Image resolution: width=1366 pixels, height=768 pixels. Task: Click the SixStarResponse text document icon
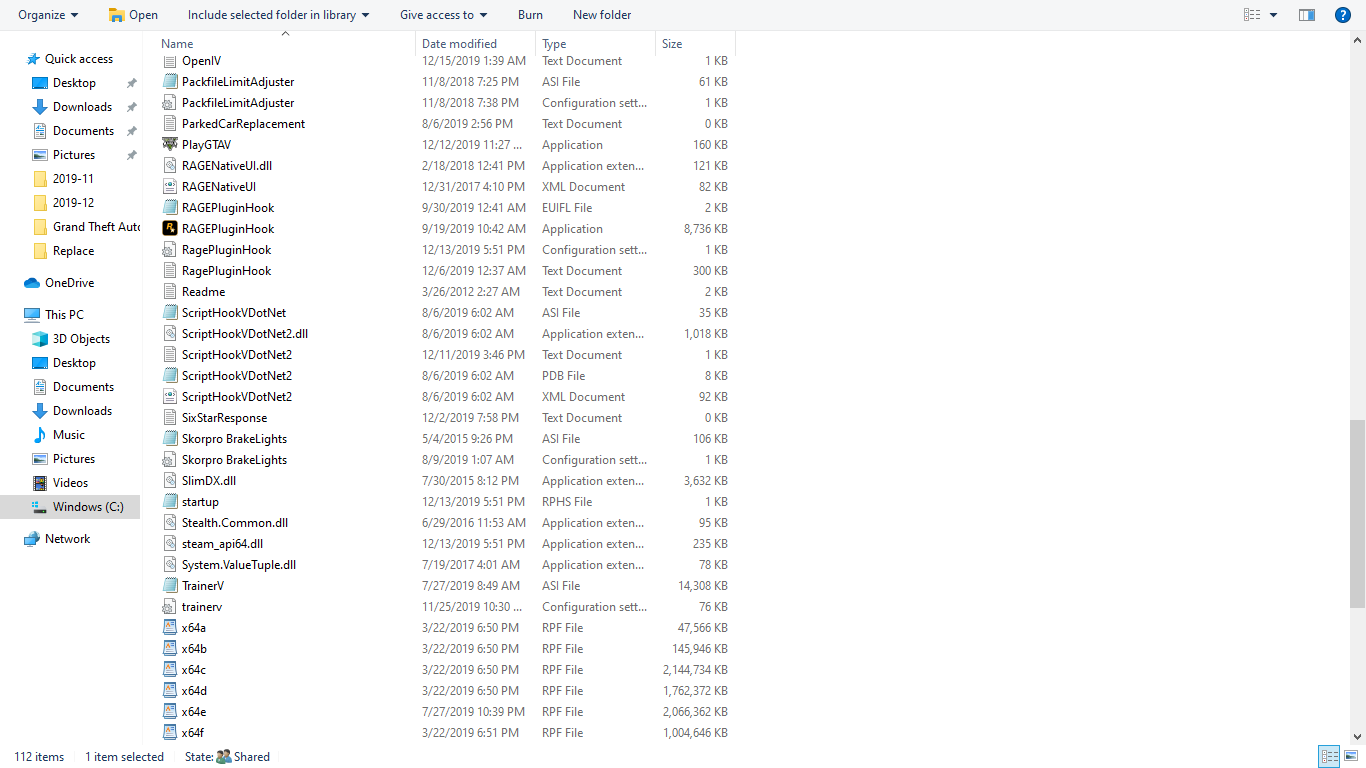(170, 418)
